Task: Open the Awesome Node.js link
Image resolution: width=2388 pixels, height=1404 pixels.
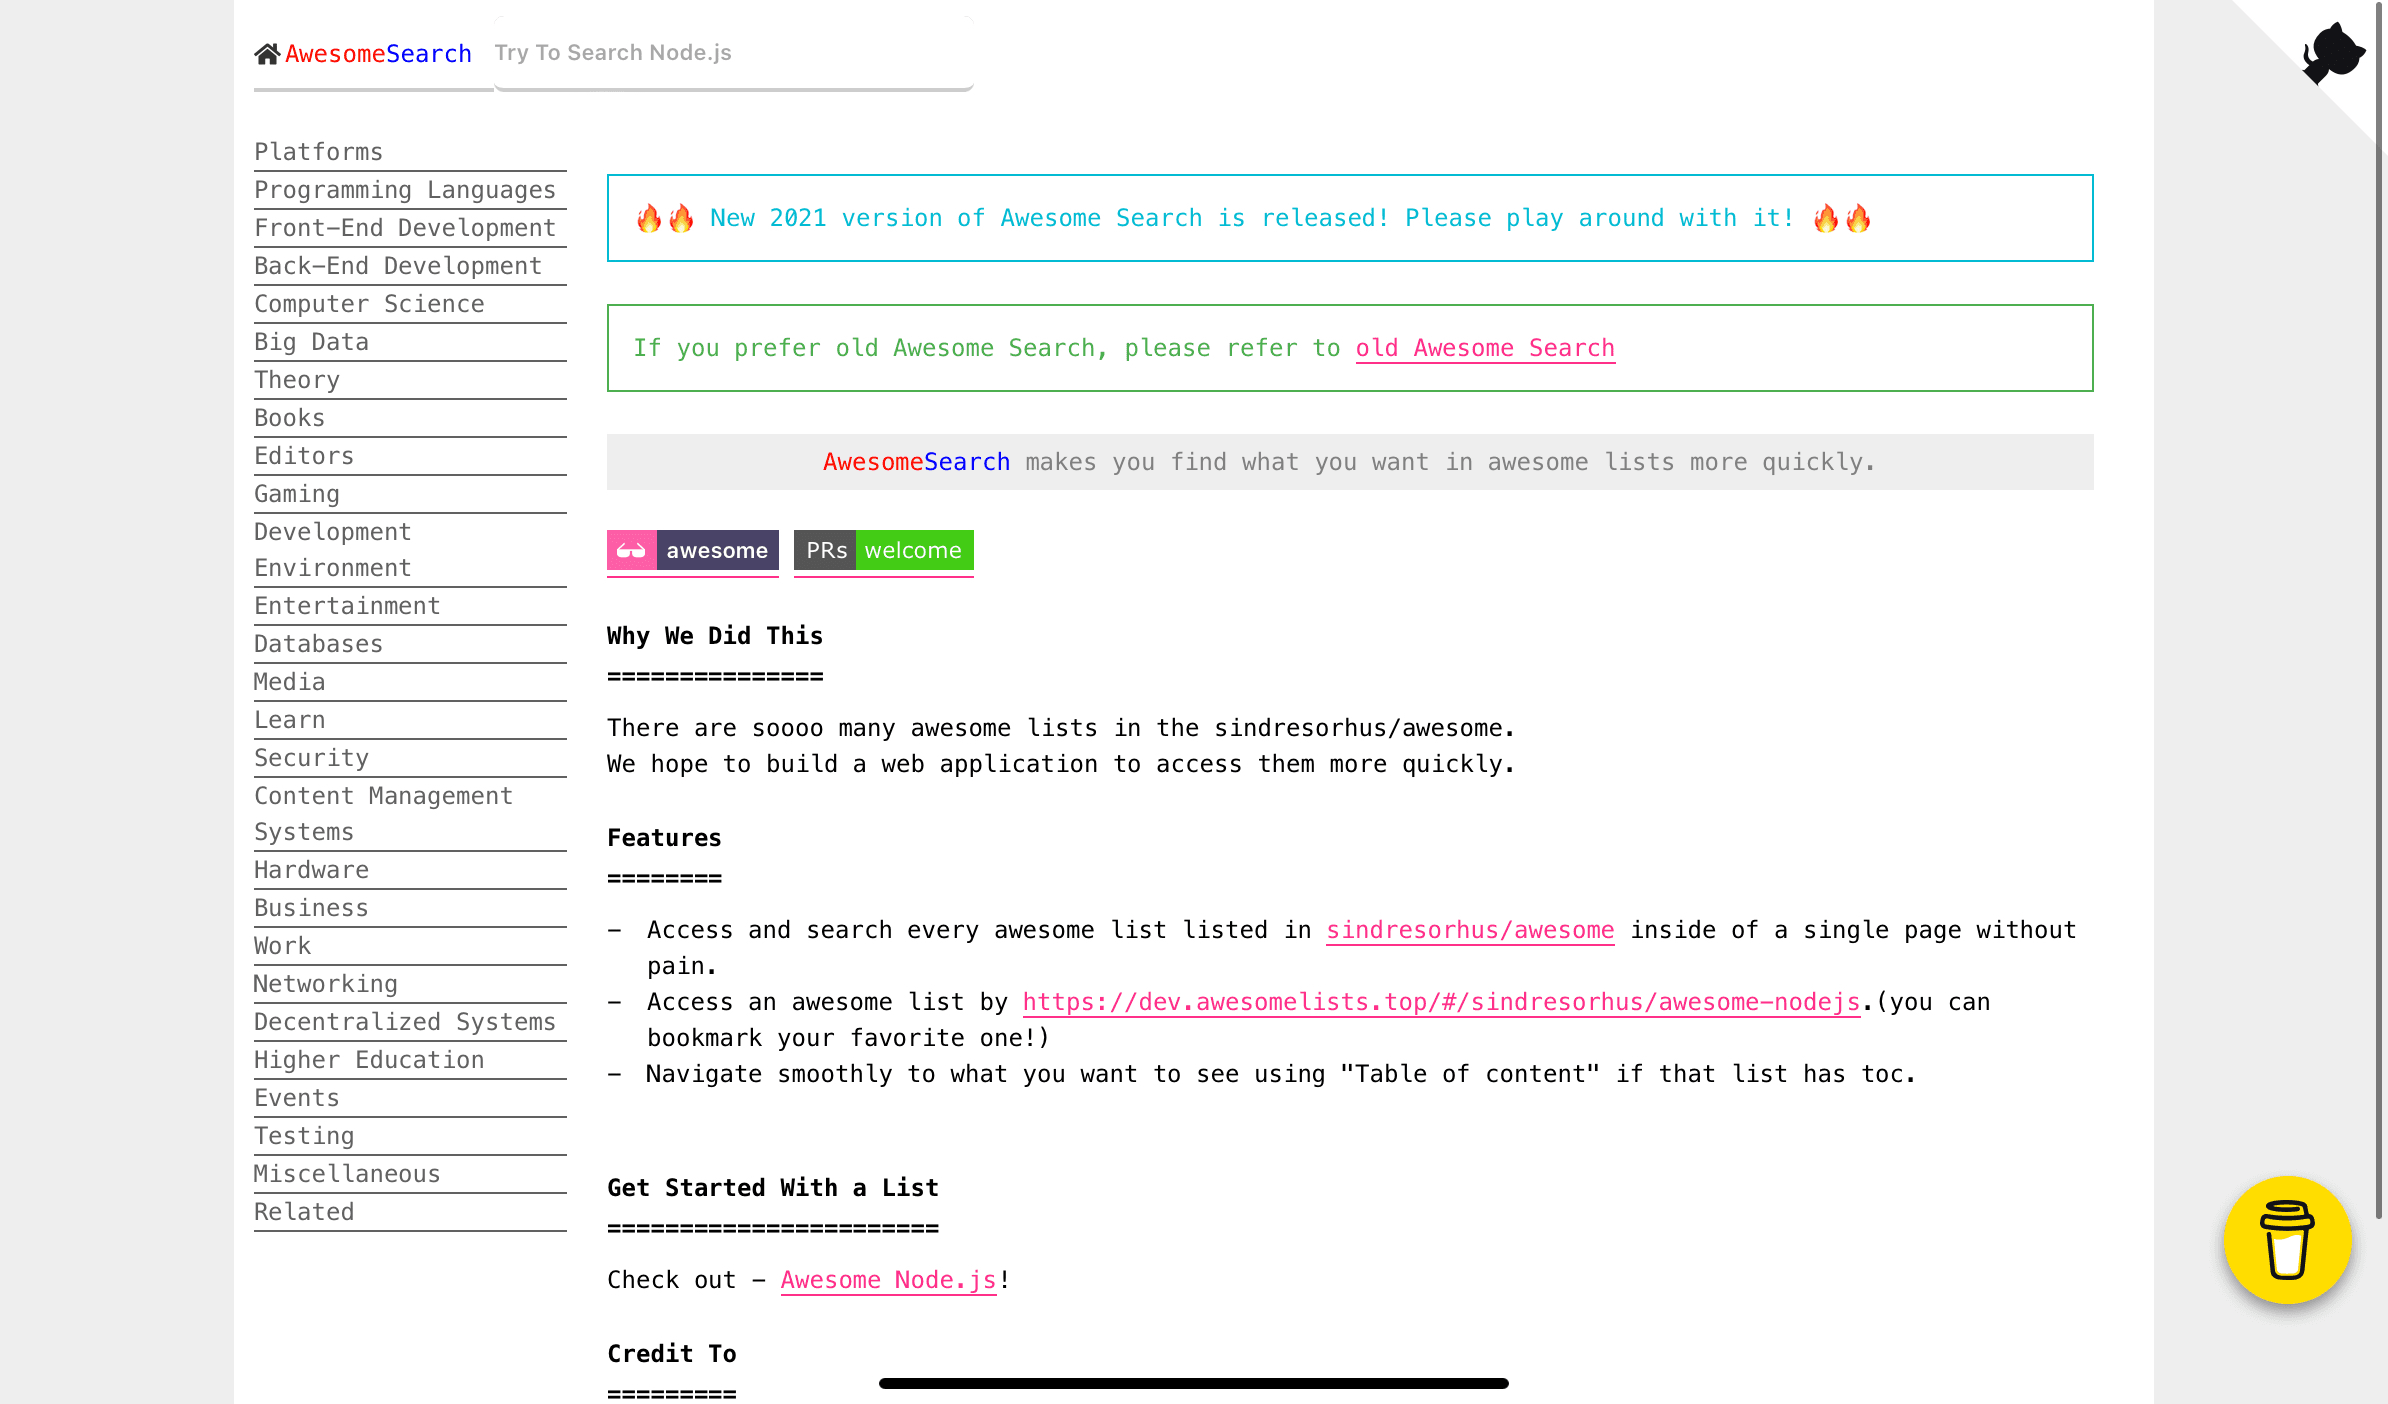Action: pos(888,1280)
